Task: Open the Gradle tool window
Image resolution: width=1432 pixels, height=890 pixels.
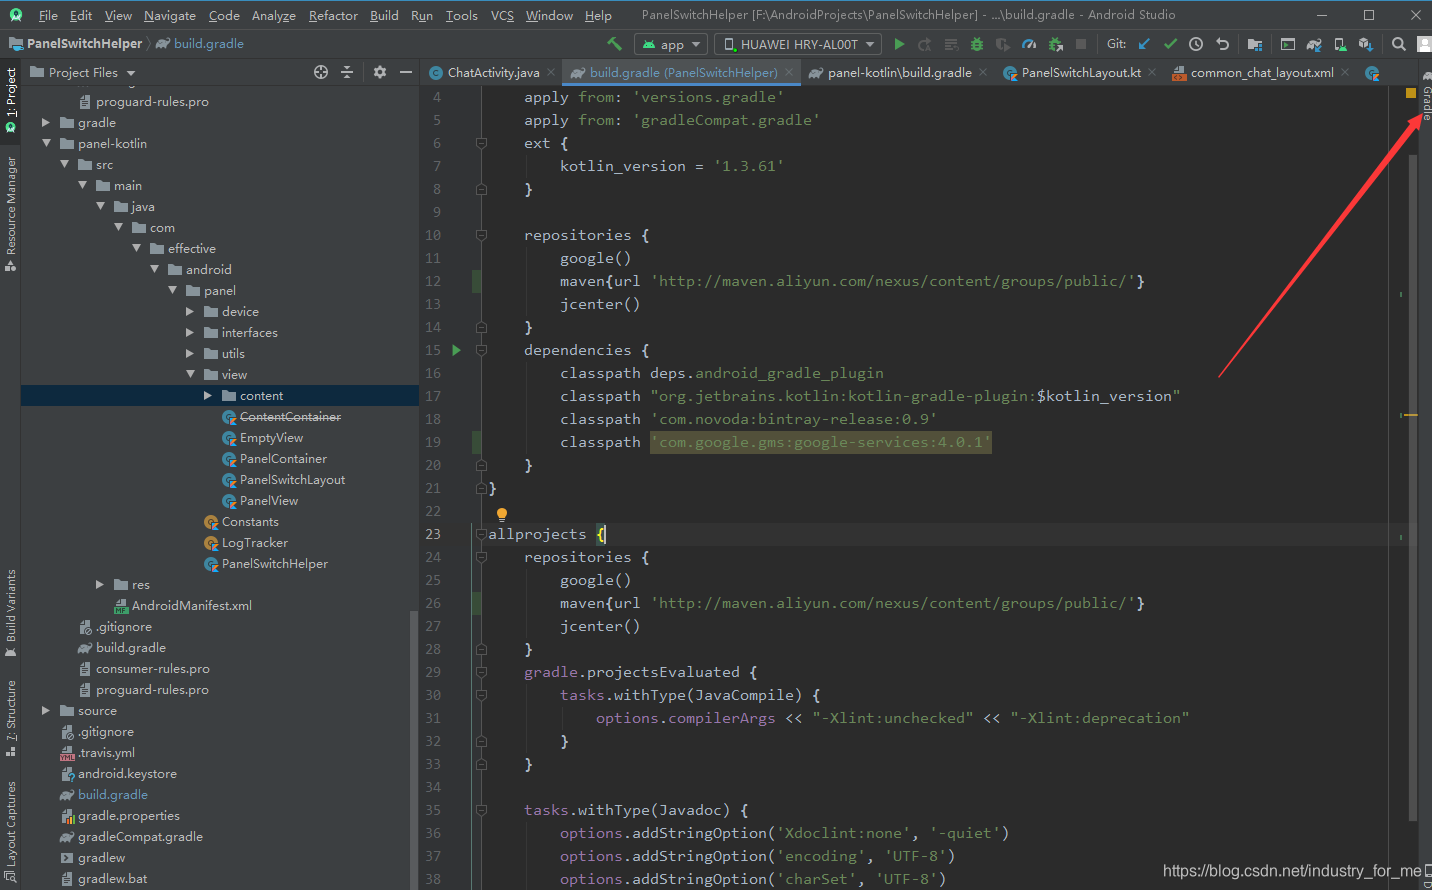Action: click(1426, 97)
